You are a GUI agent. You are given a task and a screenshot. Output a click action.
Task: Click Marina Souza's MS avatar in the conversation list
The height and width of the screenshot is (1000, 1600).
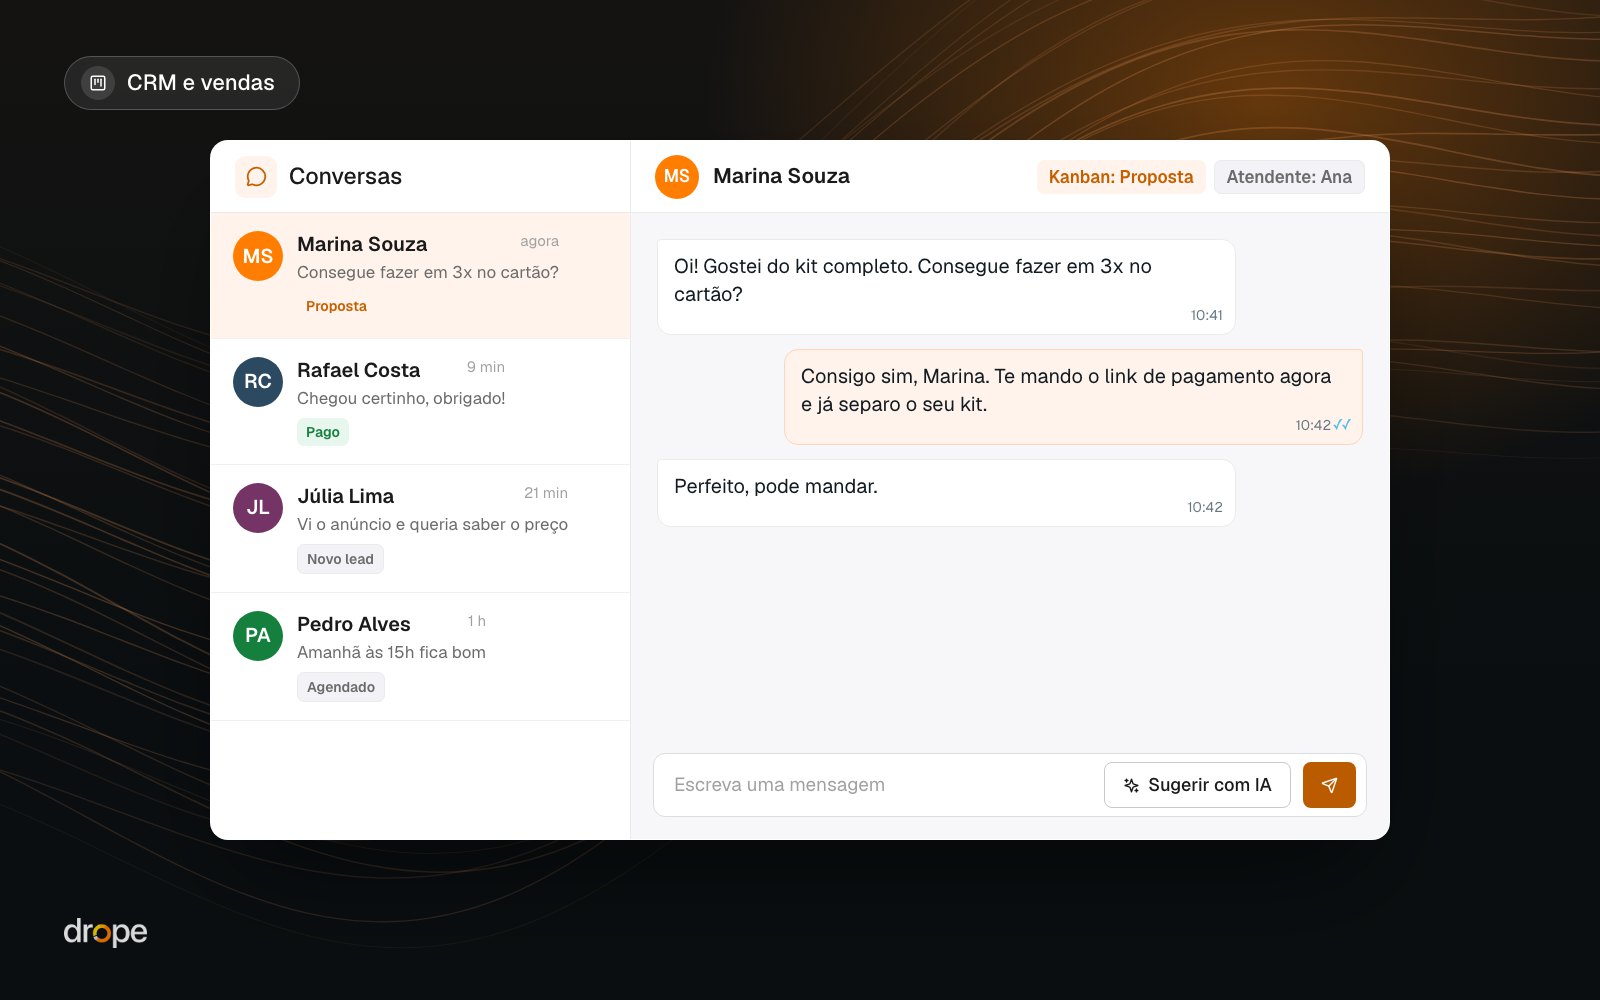[258, 256]
